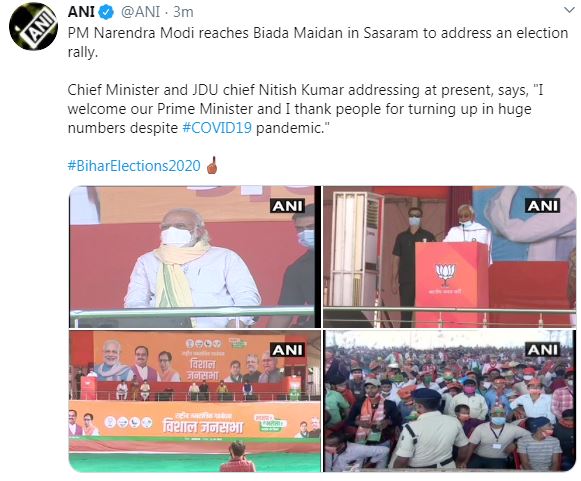
Task: Click the BJP lotus logo on the podium
Action: coord(445,275)
